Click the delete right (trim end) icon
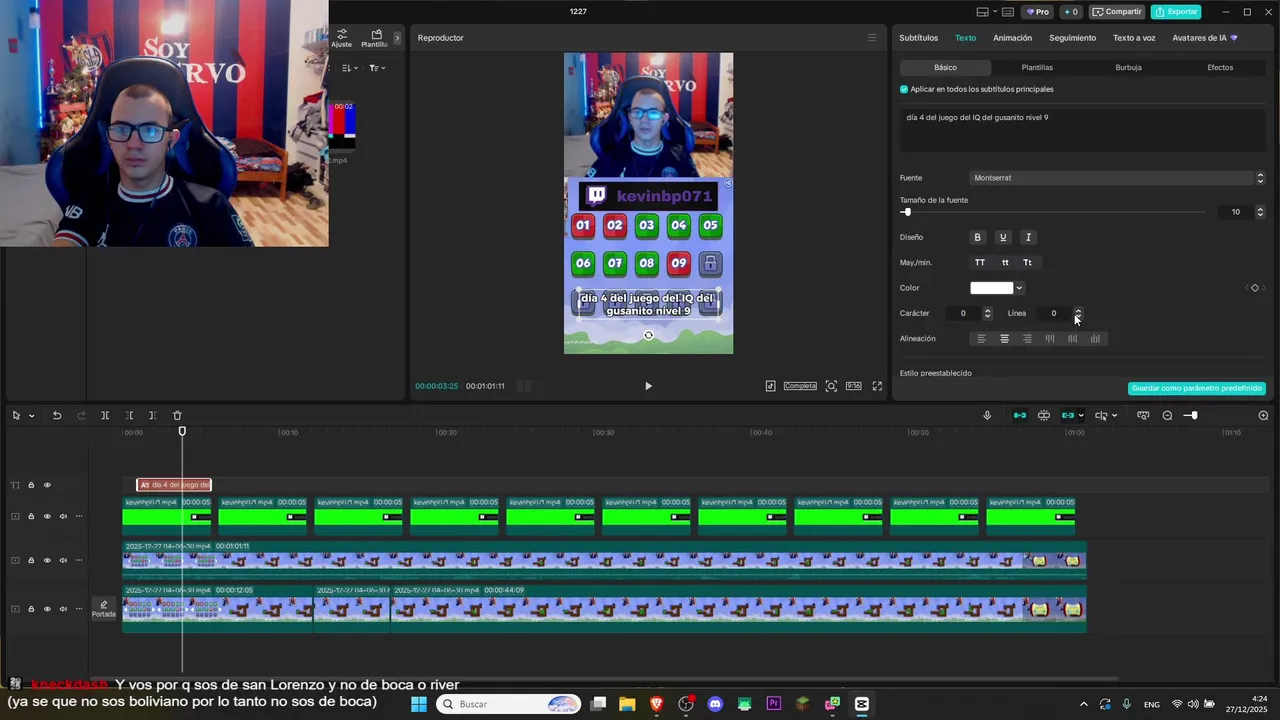The height and width of the screenshot is (720, 1280). (x=152, y=416)
